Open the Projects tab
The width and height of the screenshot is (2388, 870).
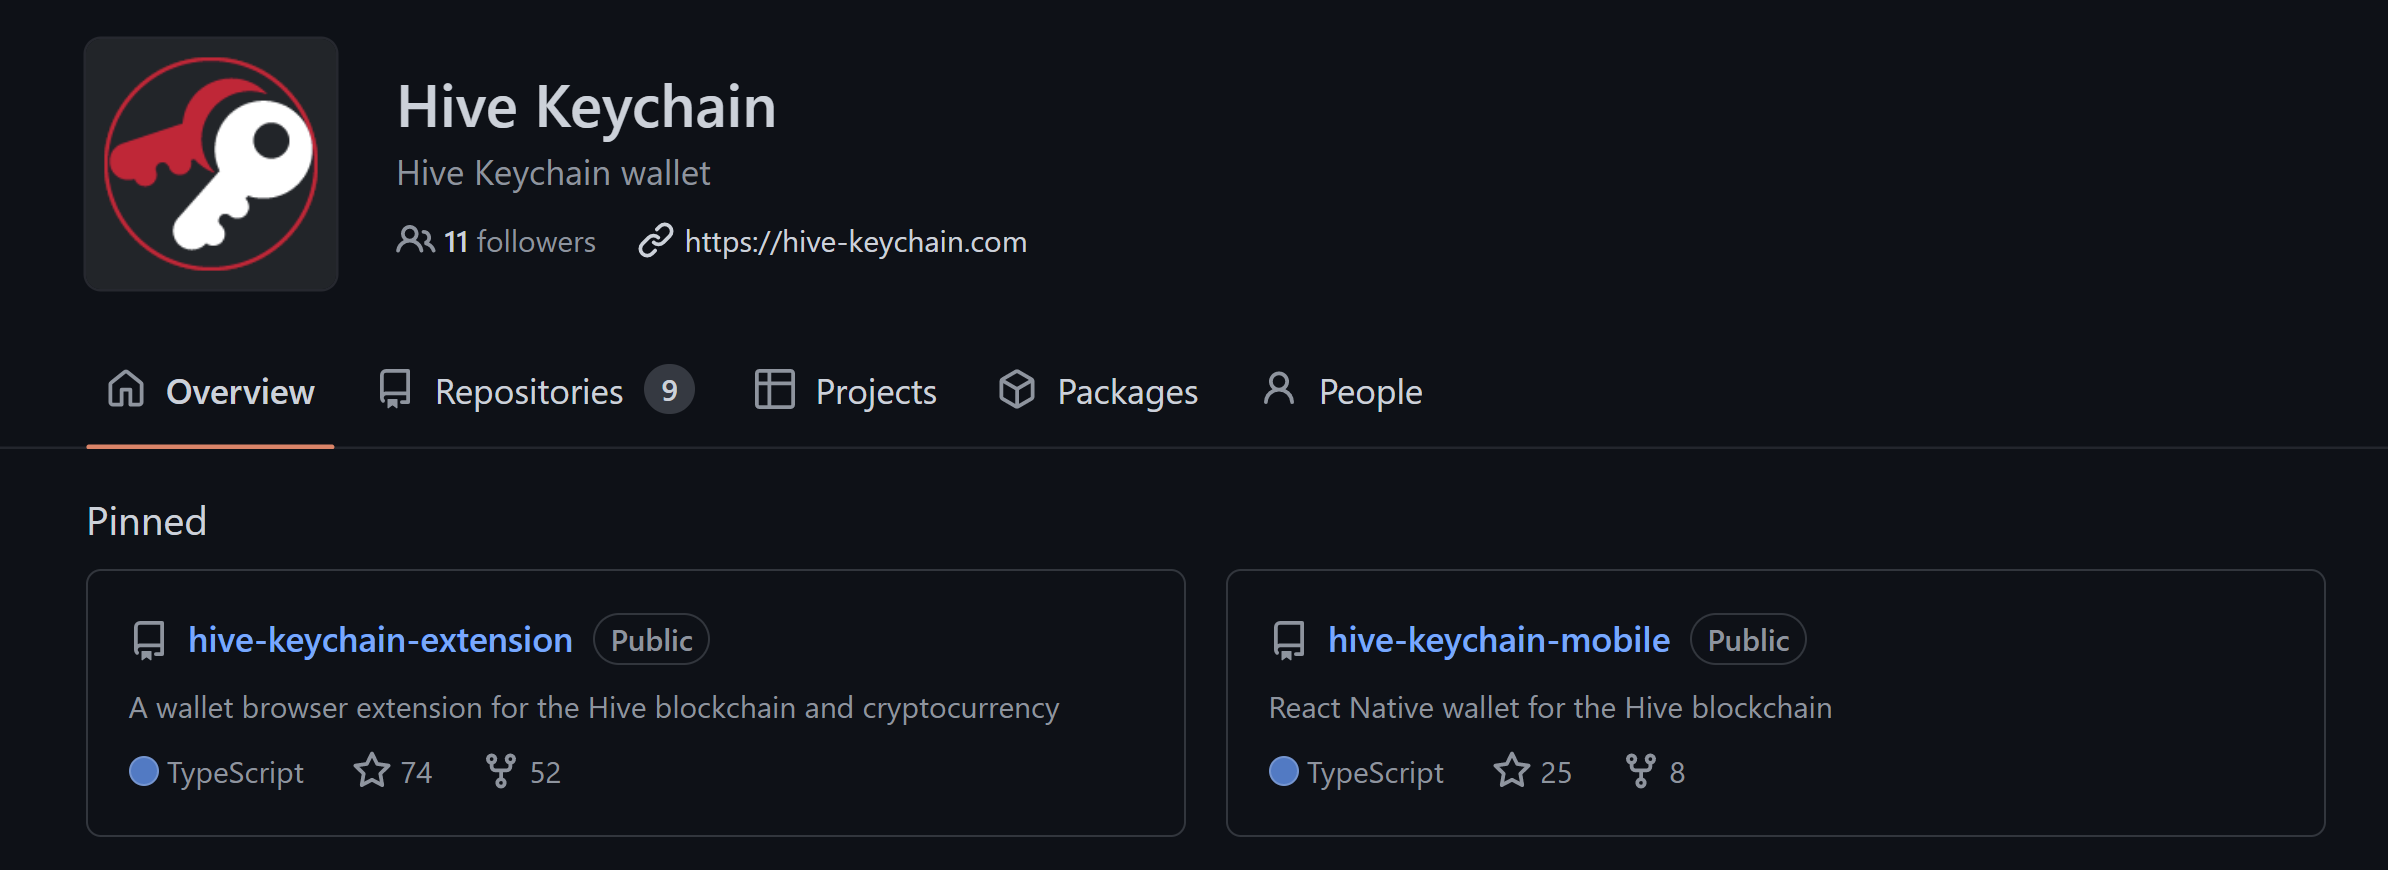coord(846,391)
